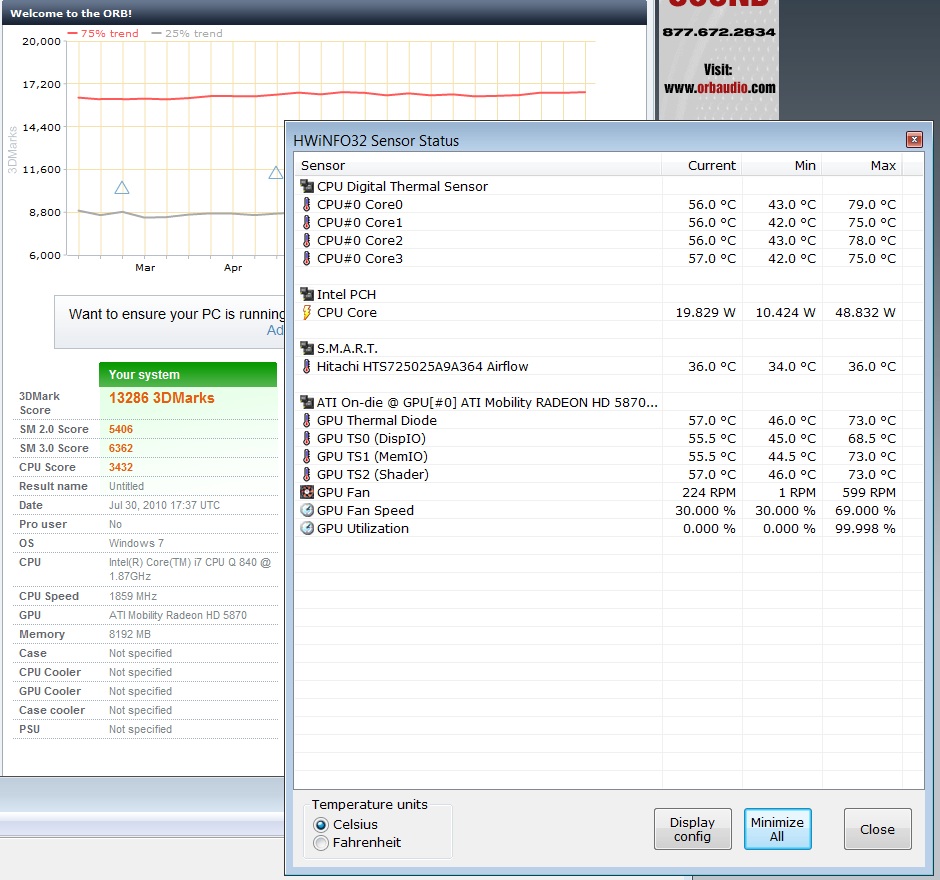Click the CPU Digital Thermal Sensor chip icon
This screenshot has width=940, height=880.
(x=307, y=186)
